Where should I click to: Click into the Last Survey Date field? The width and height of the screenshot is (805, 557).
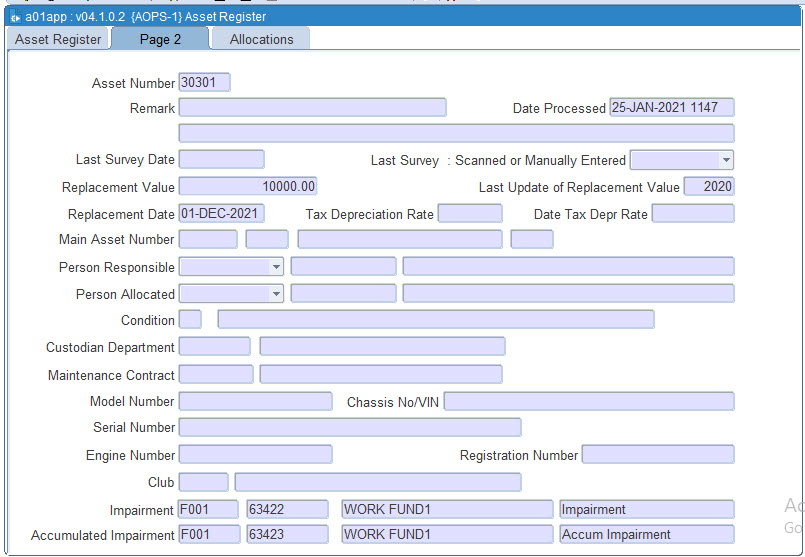pyautogui.click(x=221, y=160)
